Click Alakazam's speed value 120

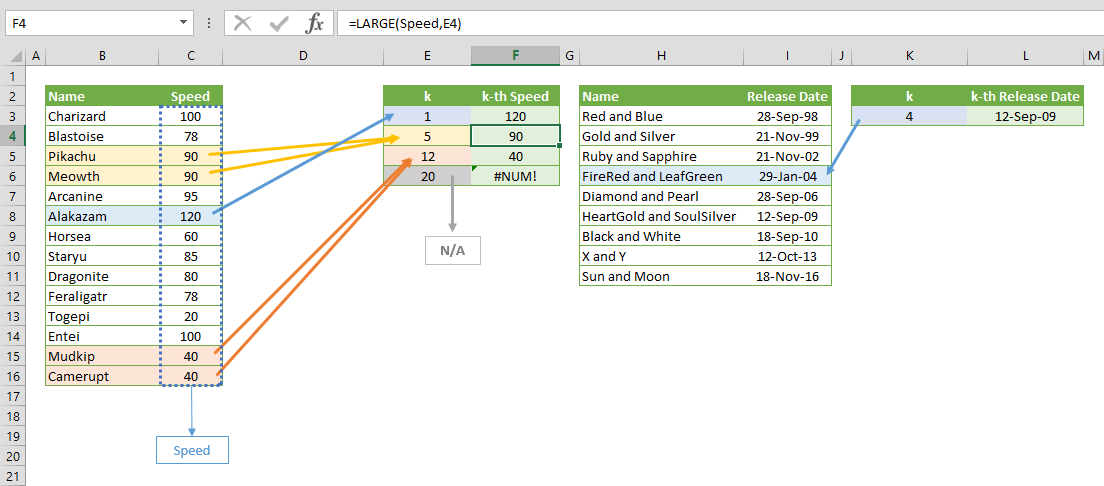click(x=191, y=216)
